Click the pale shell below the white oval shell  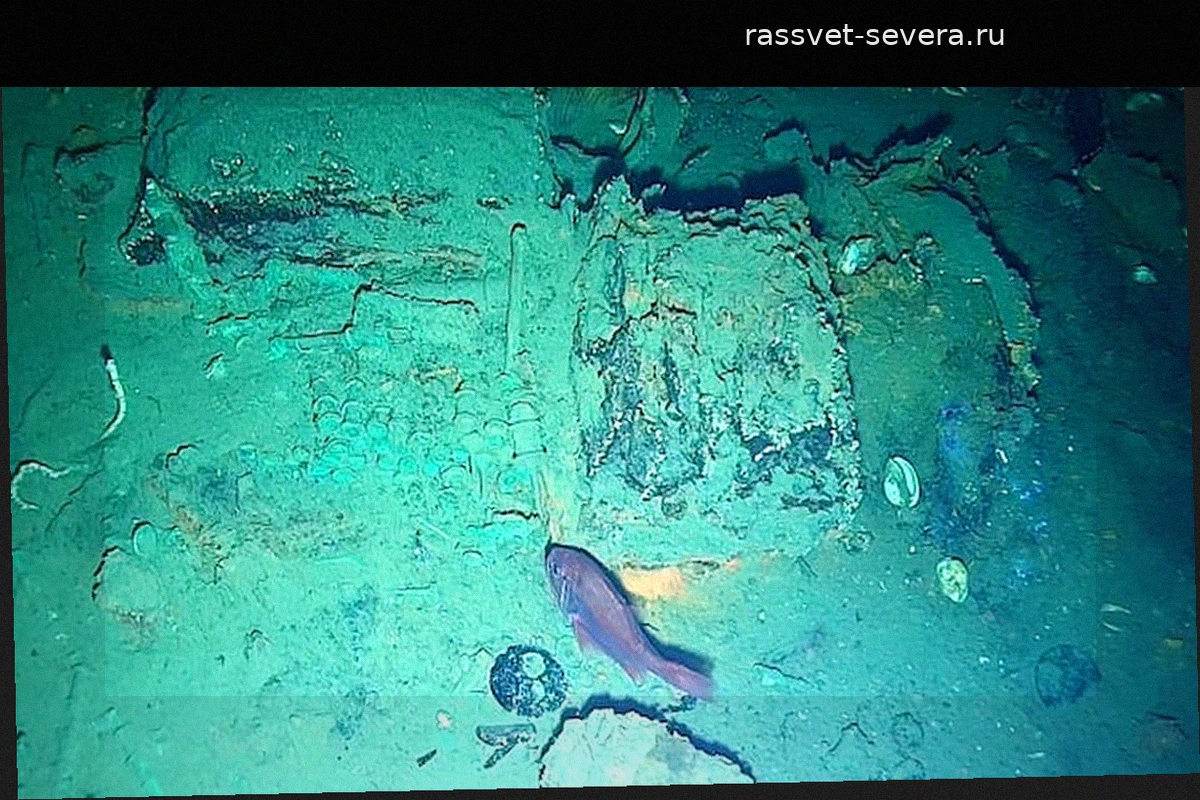click(952, 579)
